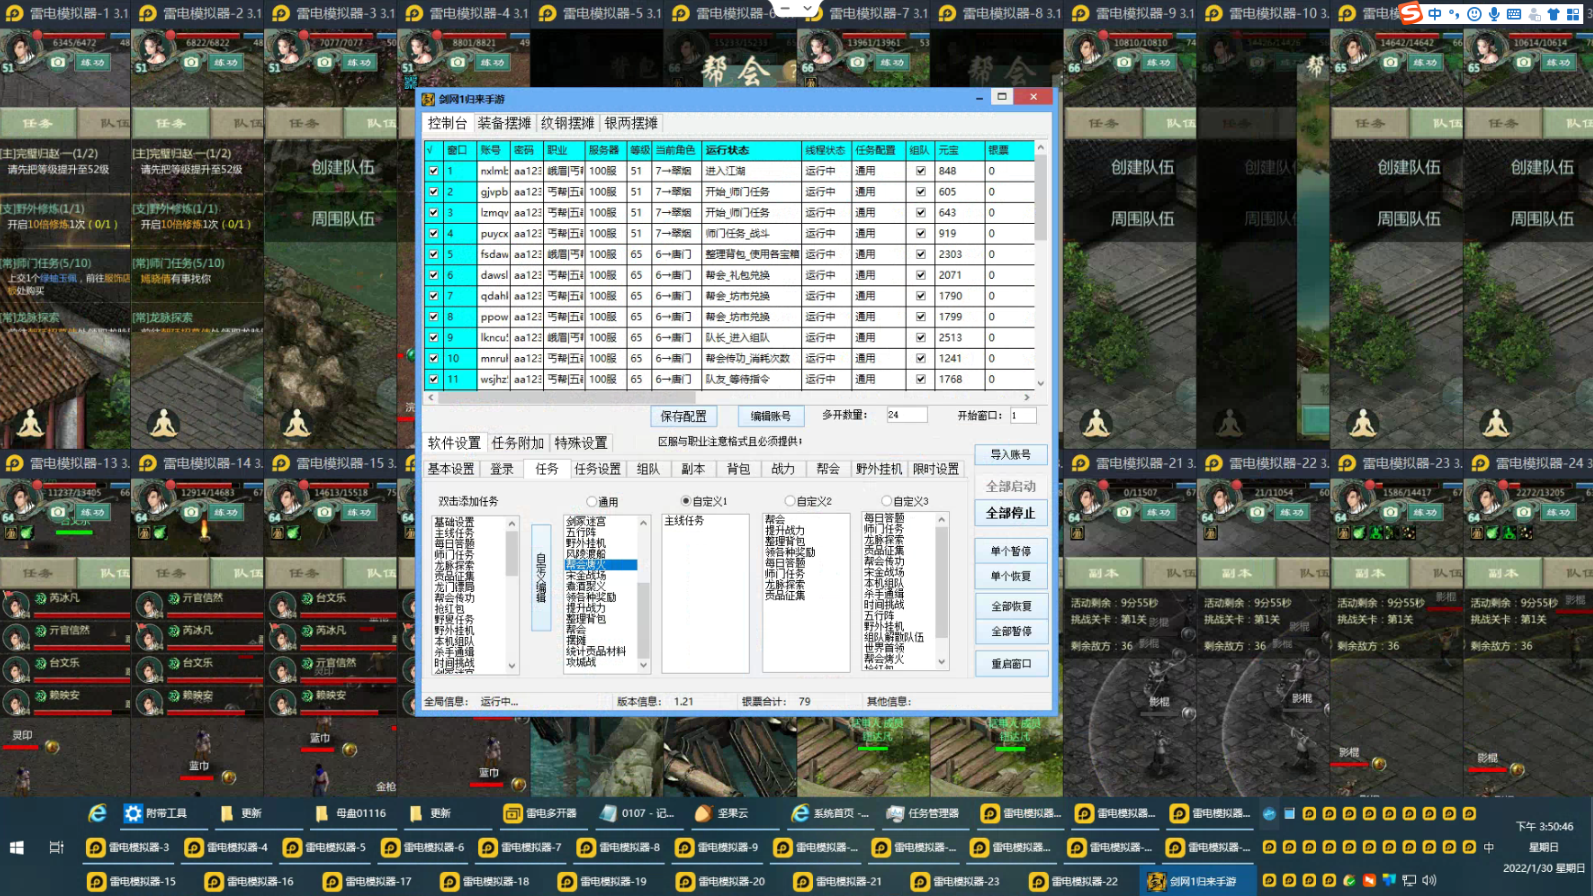The width and height of the screenshot is (1593, 896).
Task: Click the camera icon in 雷电模拟器-2 window
Action: click(x=191, y=62)
